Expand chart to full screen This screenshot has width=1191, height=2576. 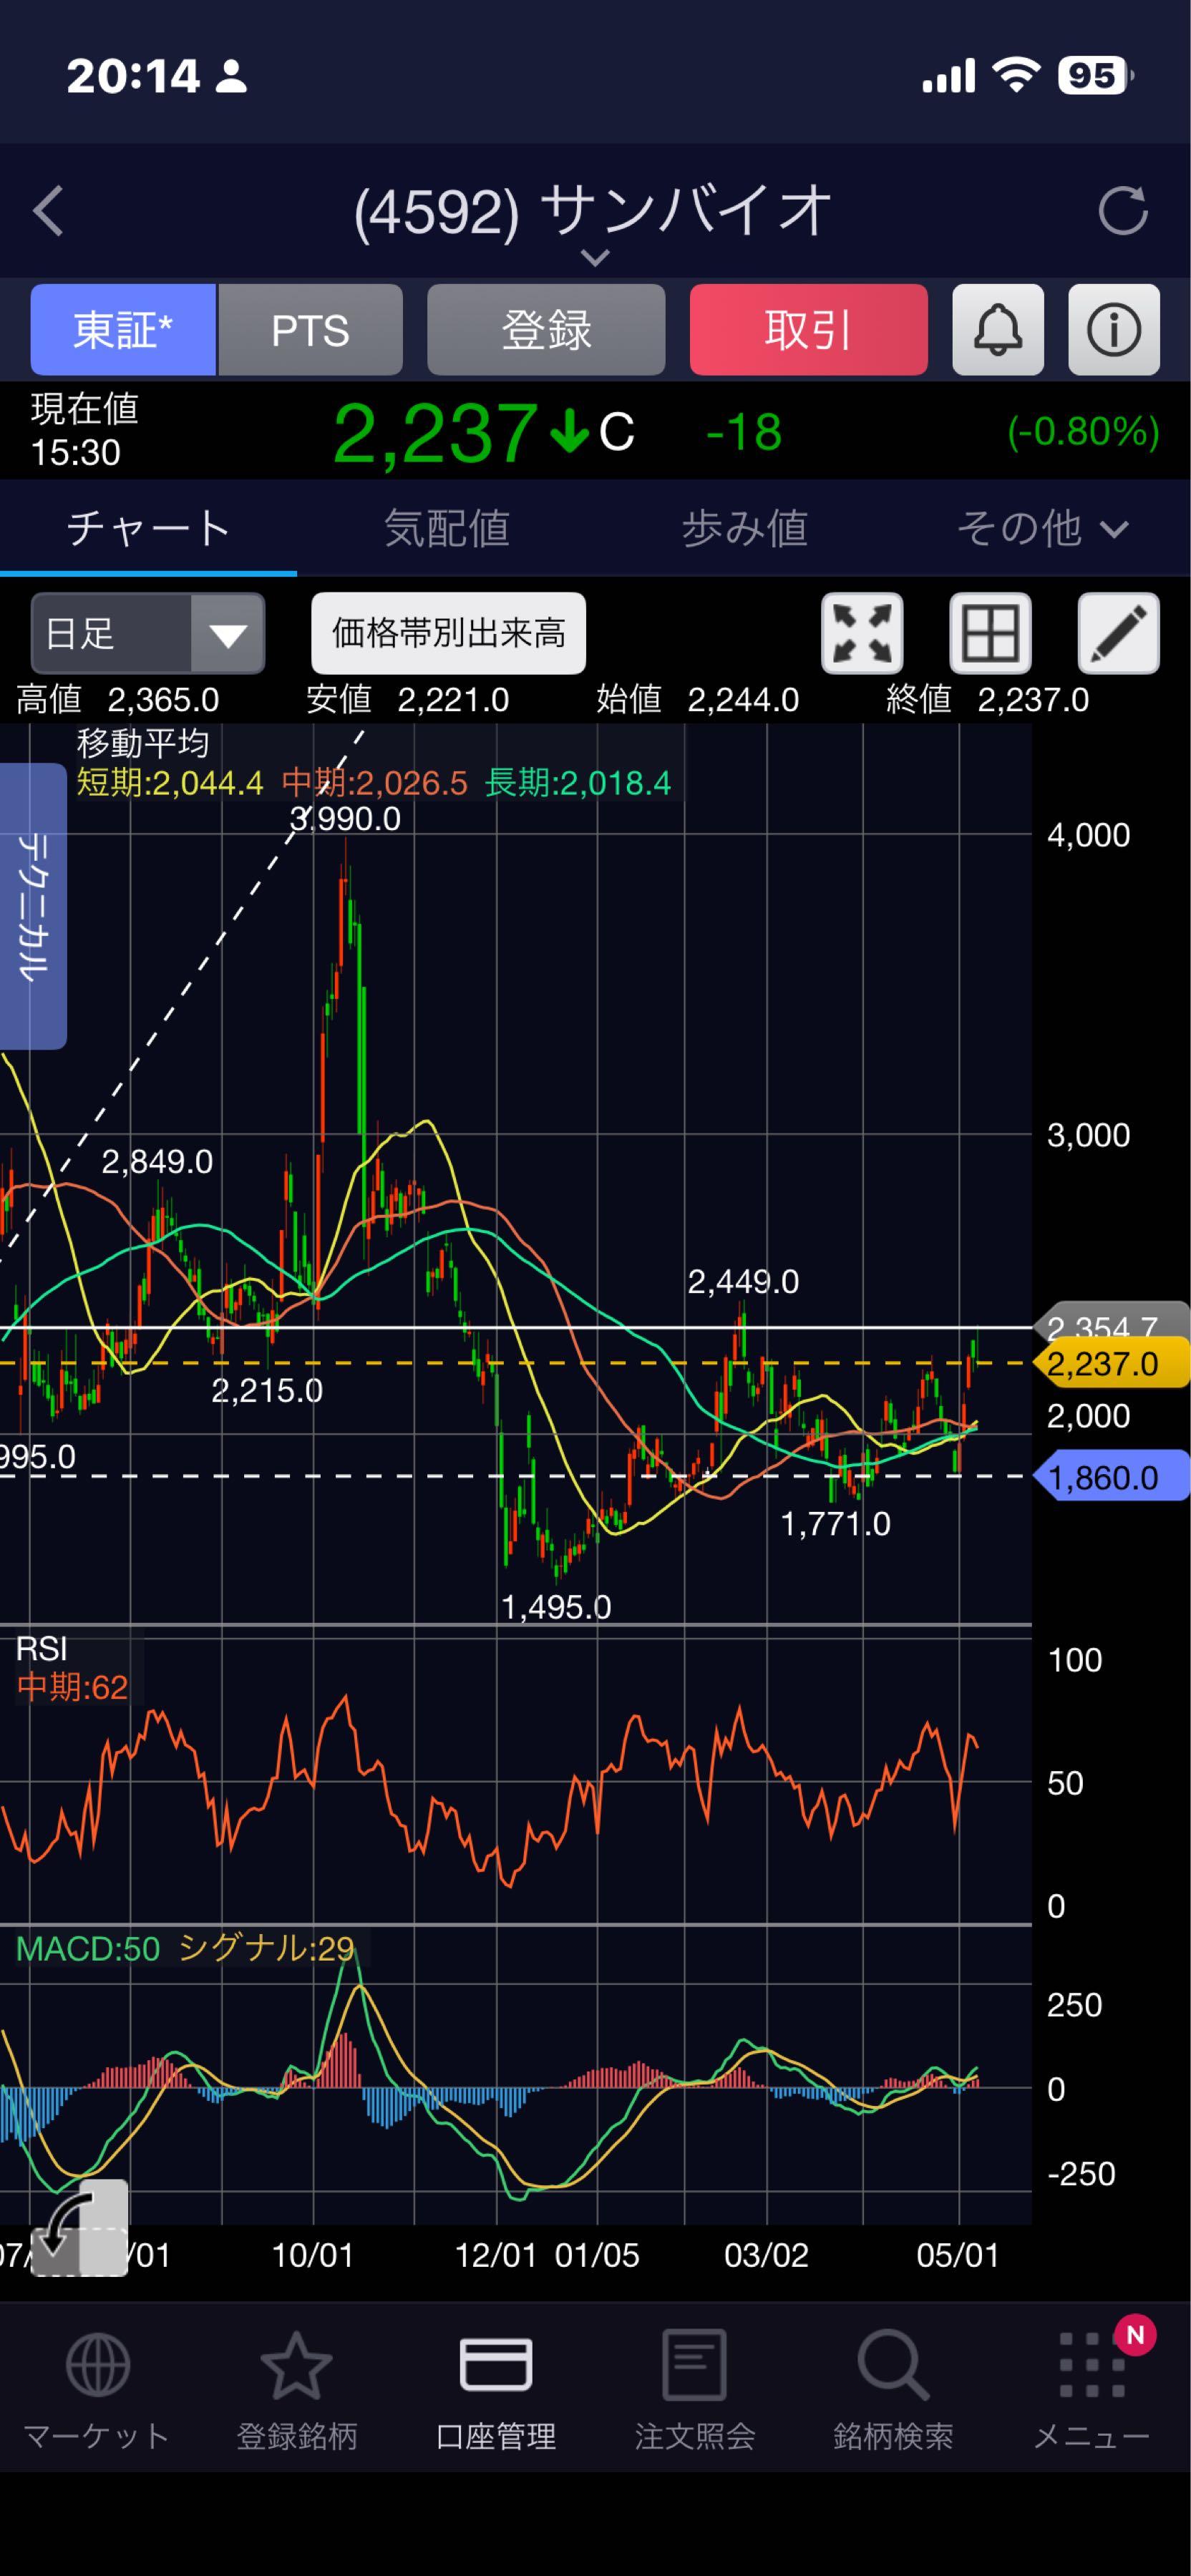[862, 633]
